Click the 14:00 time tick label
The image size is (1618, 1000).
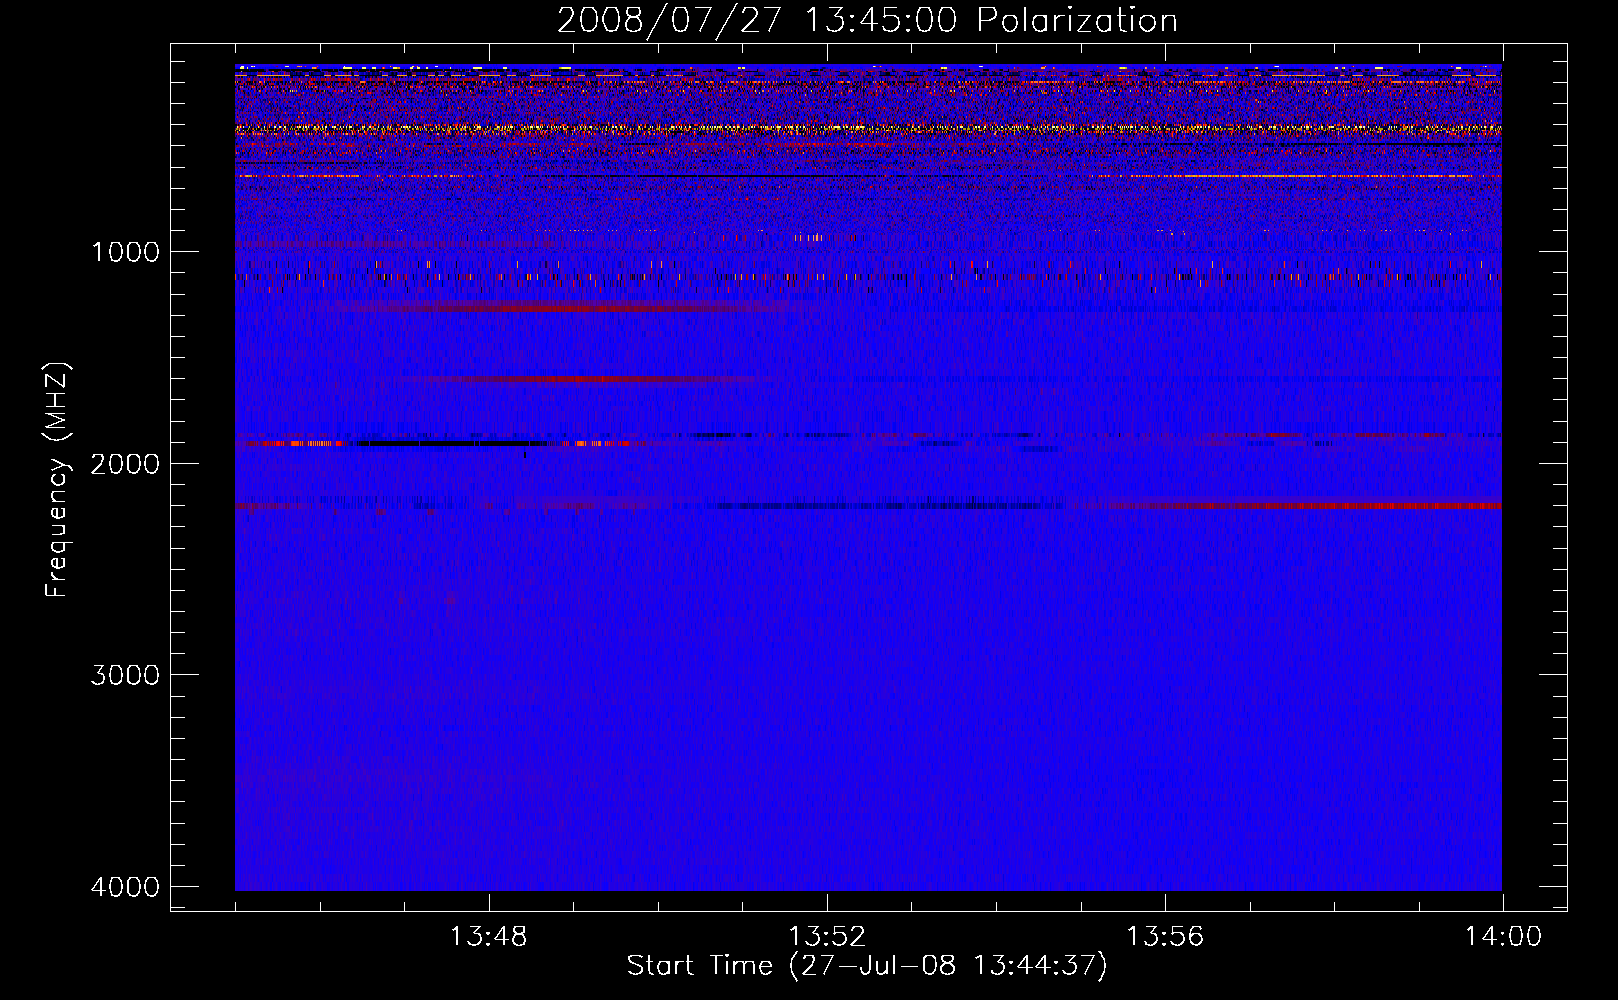(1503, 937)
